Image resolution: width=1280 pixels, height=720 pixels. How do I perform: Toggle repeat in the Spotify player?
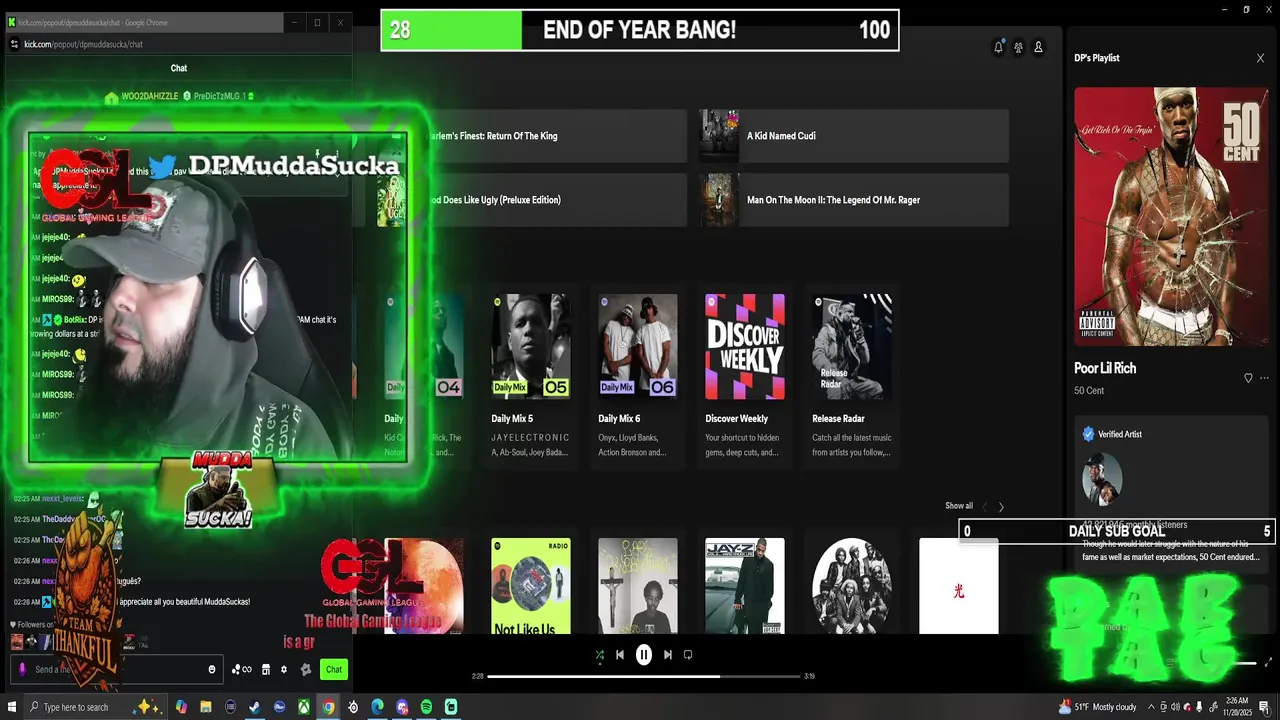pyautogui.click(x=688, y=655)
